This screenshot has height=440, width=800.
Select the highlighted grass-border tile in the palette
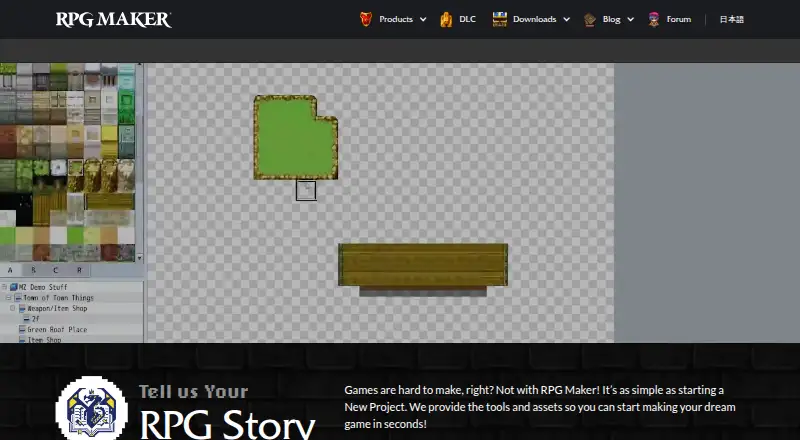tap(76, 167)
